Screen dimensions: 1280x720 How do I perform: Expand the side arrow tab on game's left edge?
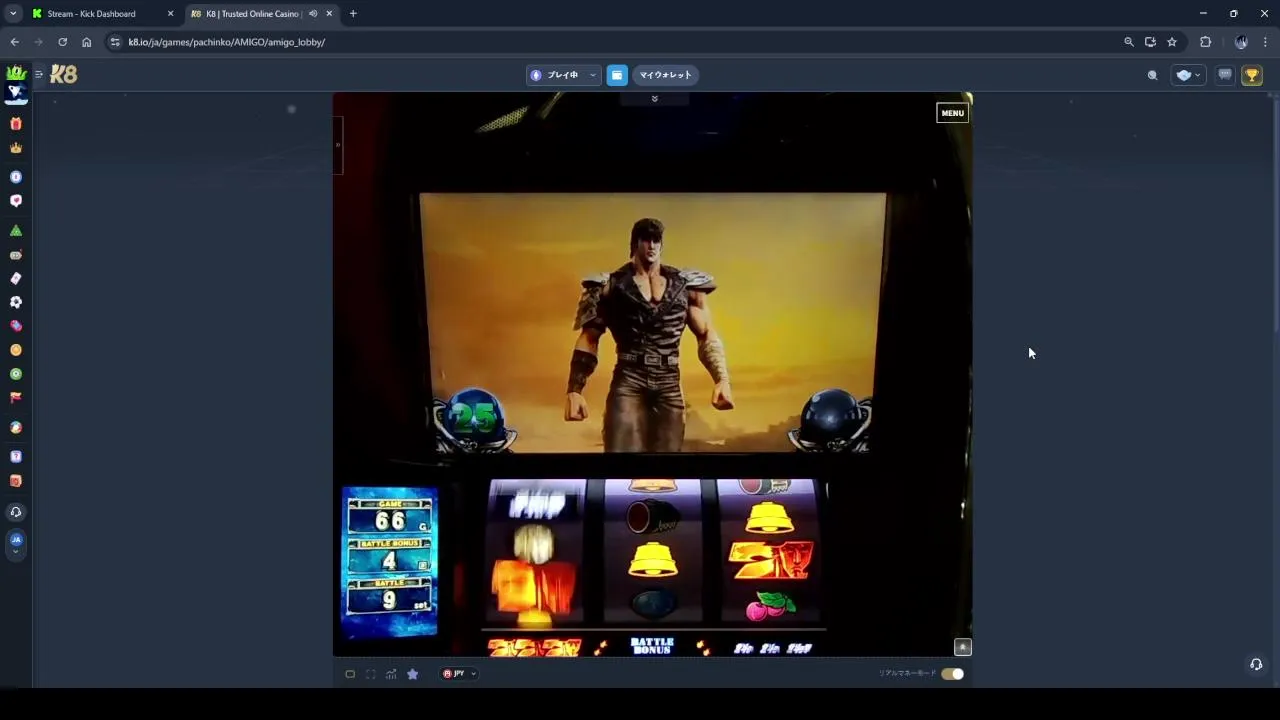coord(338,145)
